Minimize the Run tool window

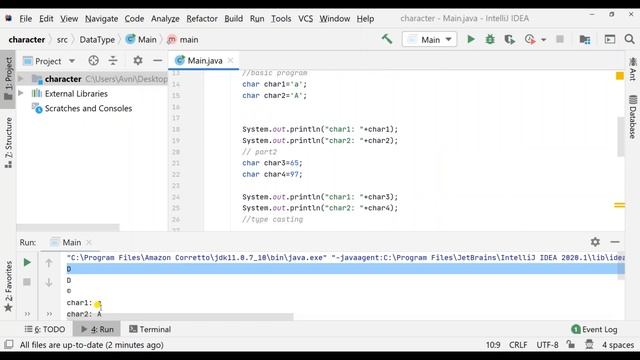click(615, 242)
